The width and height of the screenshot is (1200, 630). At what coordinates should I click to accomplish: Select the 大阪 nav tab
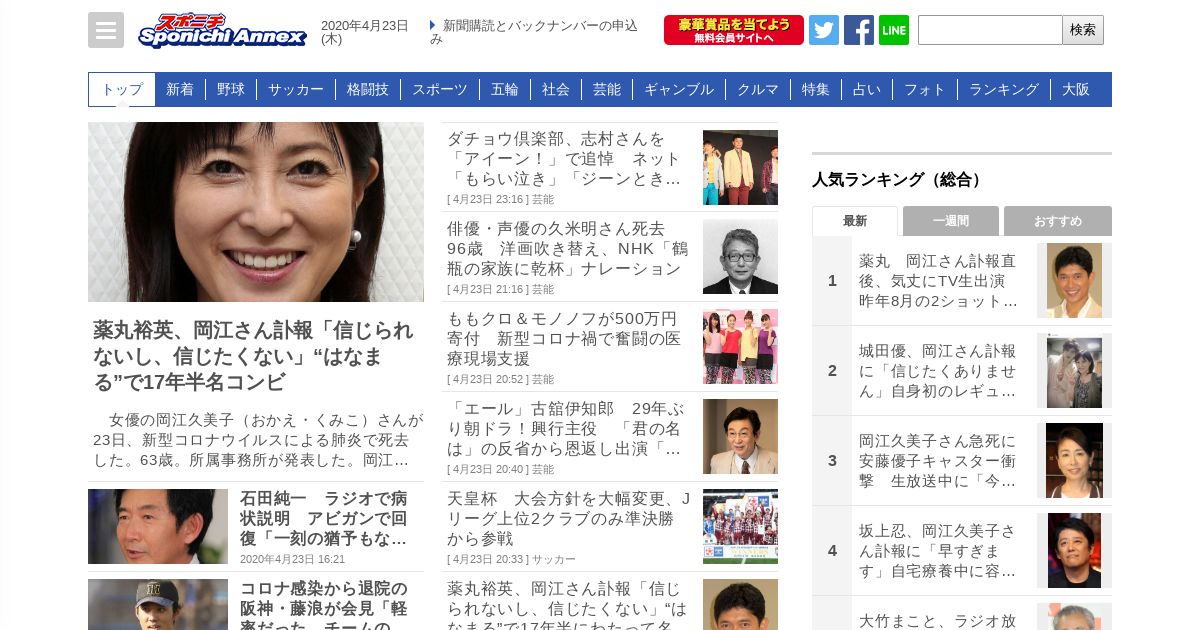pyautogui.click(x=1076, y=89)
